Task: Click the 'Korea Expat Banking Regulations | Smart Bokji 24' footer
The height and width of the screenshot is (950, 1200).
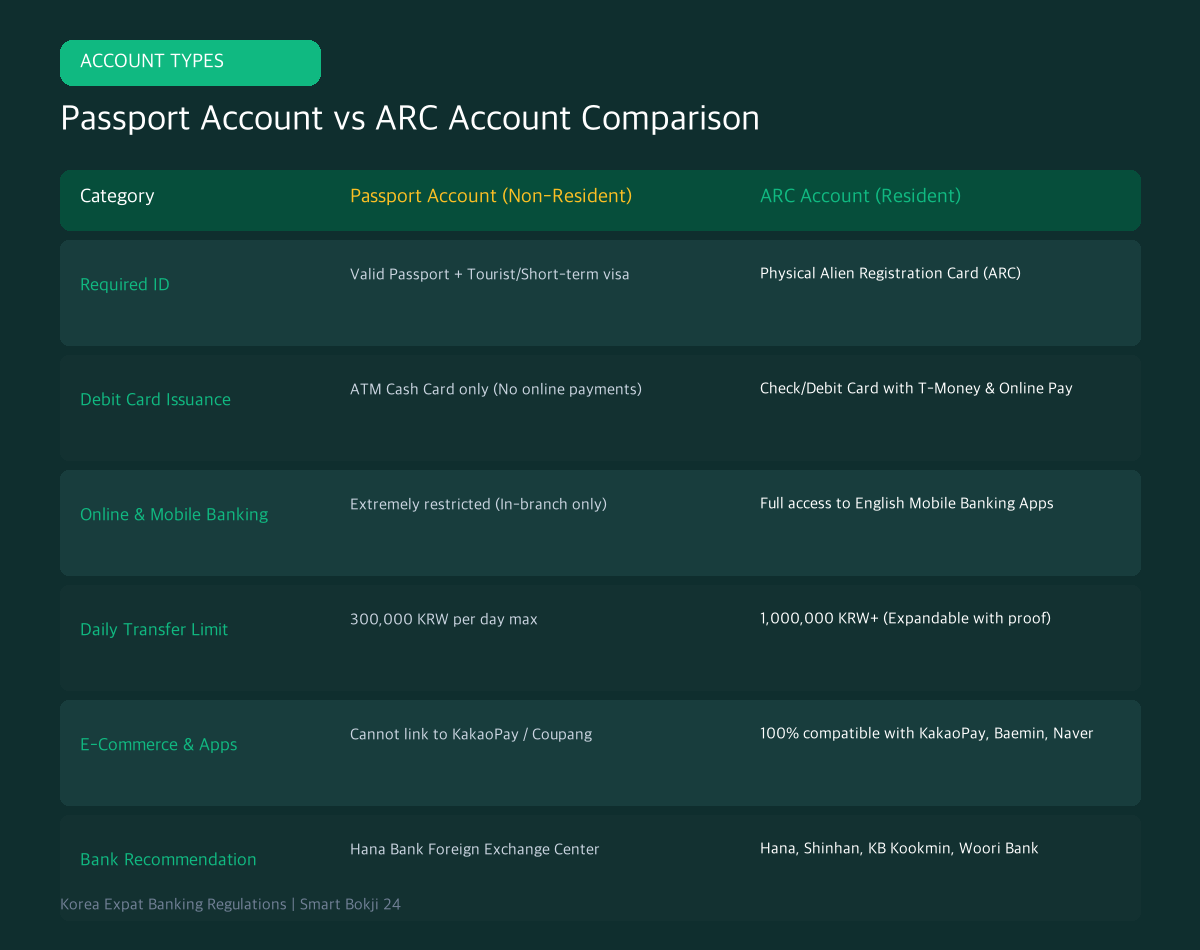Action: (230, 904)
